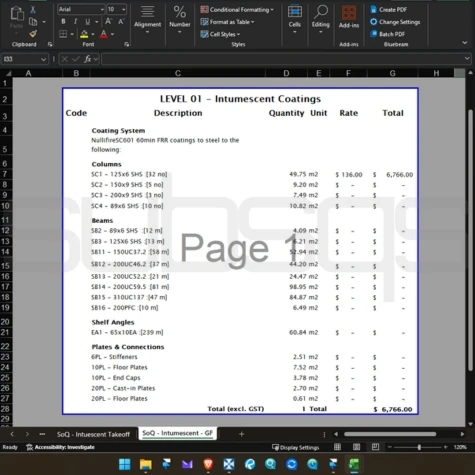Open the Arial font name dropdown
The height and width of the screenshot is (475, 475).
click(x=102, y=9)
